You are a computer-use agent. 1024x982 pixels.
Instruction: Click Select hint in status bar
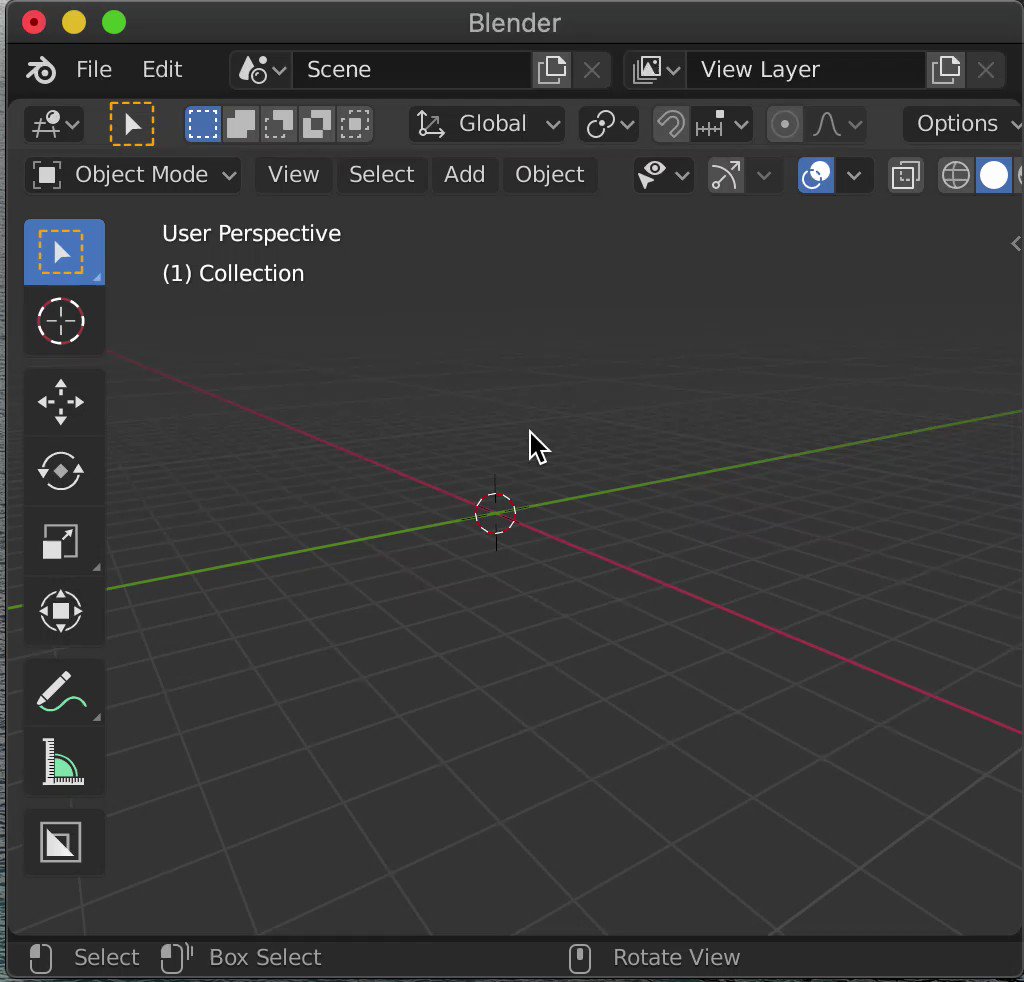[x=106, y=957]
